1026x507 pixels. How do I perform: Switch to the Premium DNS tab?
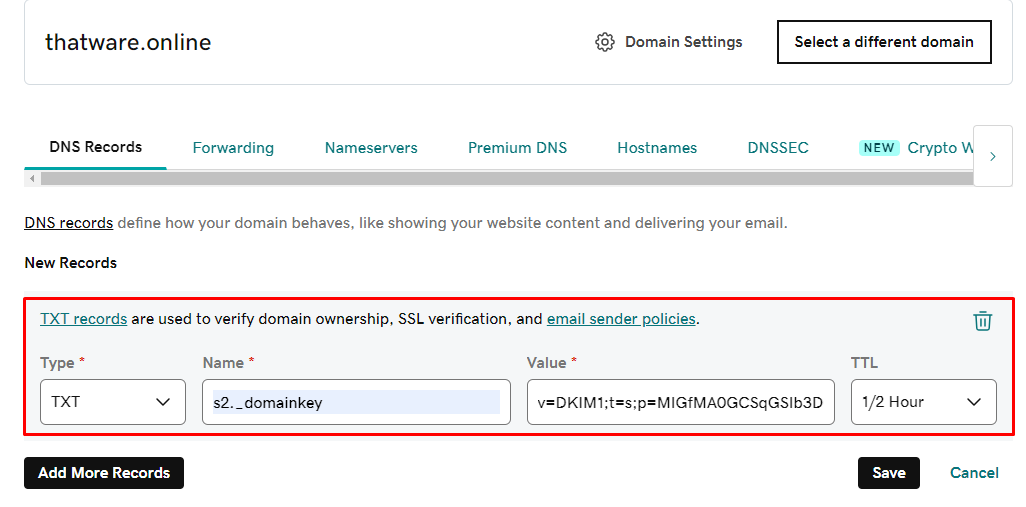pos(518,148)
